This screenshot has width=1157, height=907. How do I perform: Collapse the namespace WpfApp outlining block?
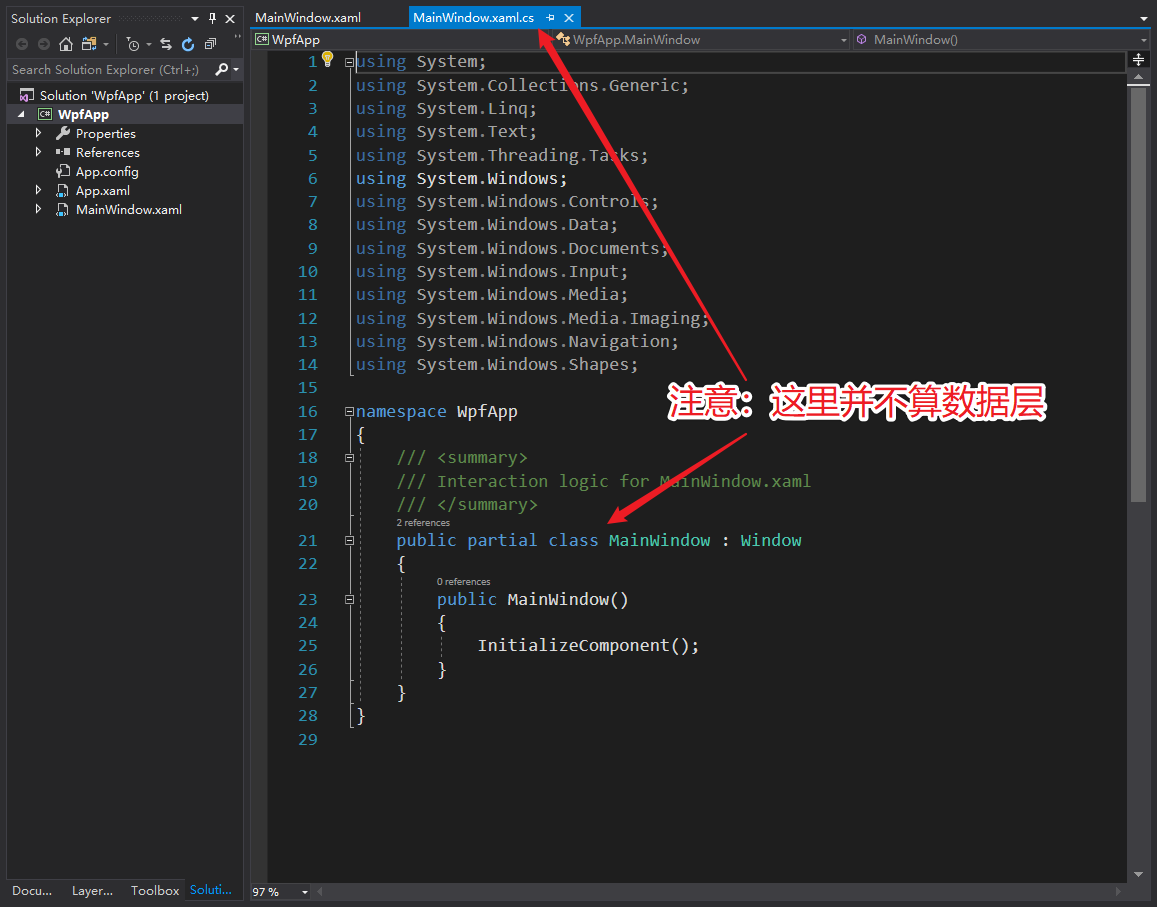[x=350, y=412]
